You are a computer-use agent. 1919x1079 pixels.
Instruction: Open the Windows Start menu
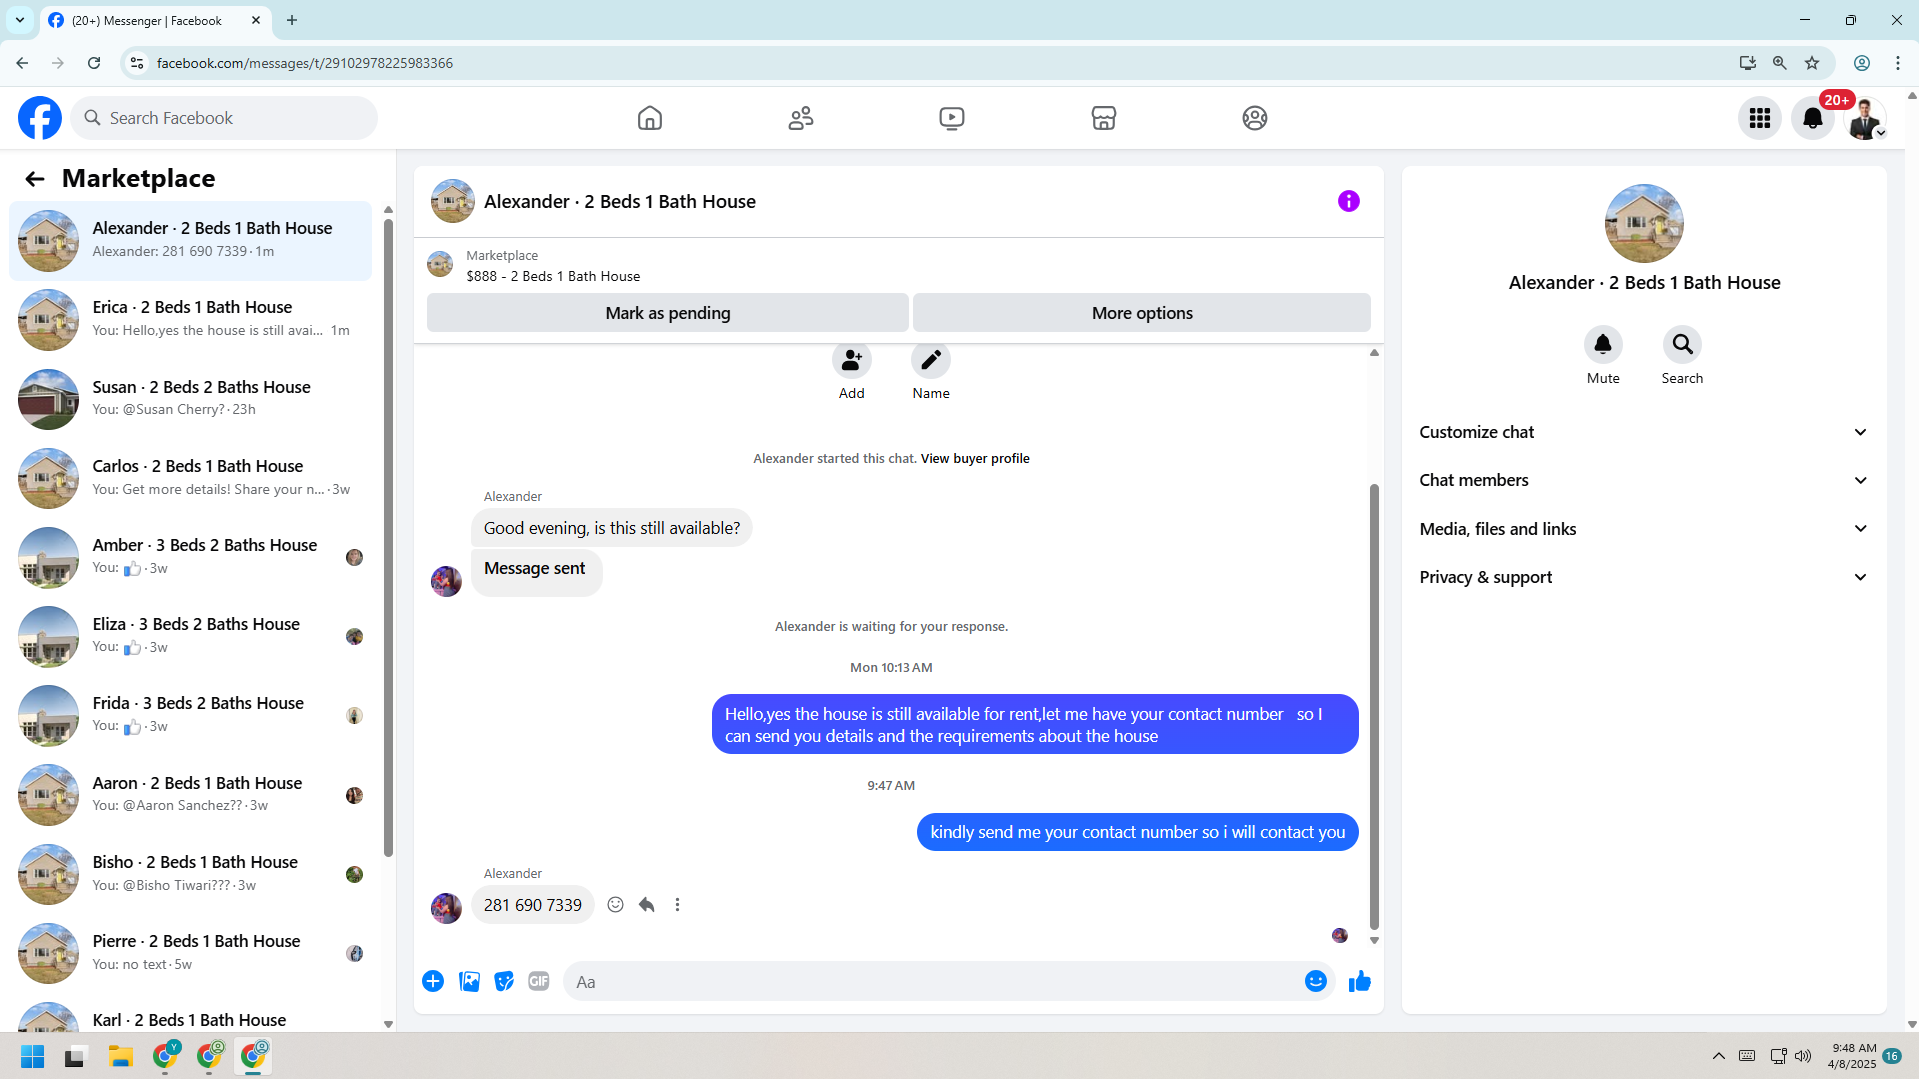(33, 1057)
